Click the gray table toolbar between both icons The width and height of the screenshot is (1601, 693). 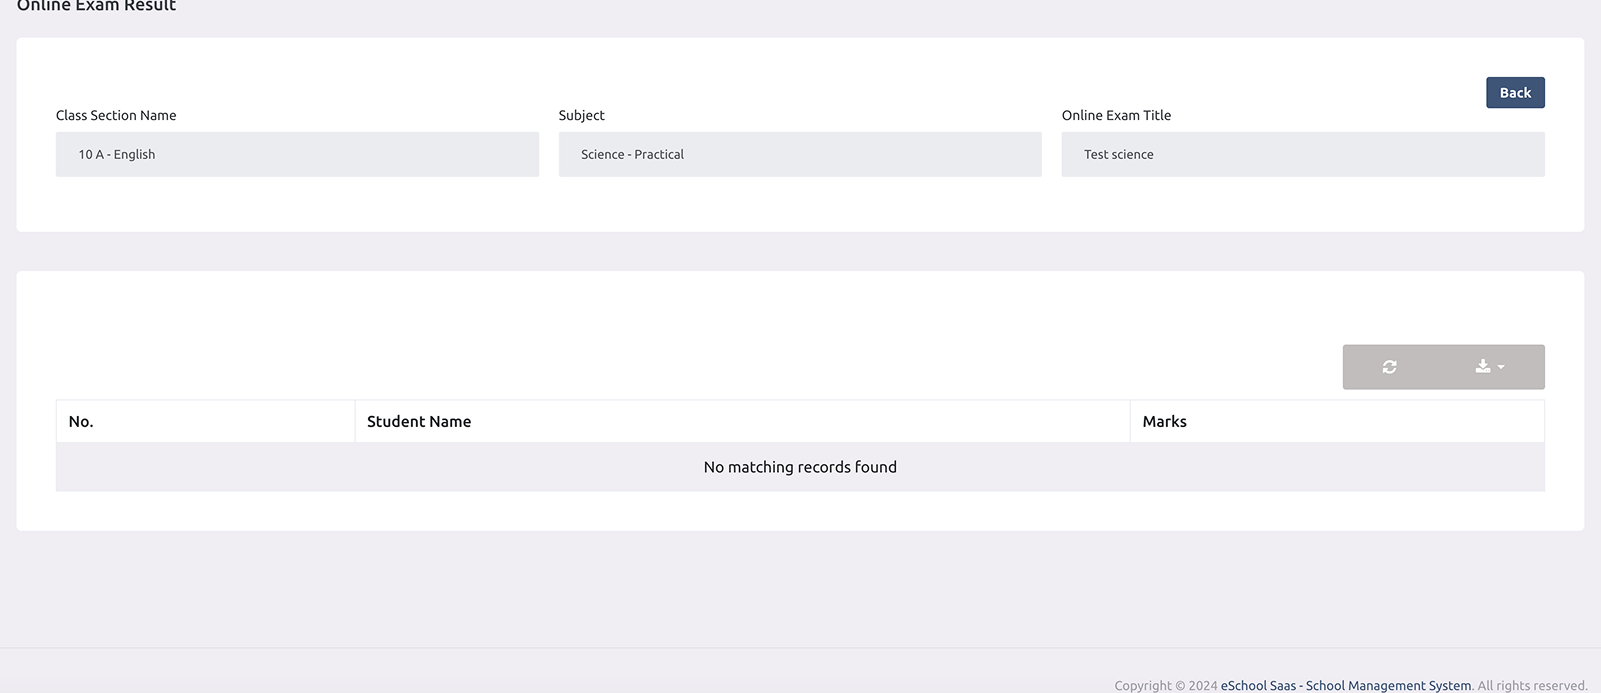click(1435, 367)
